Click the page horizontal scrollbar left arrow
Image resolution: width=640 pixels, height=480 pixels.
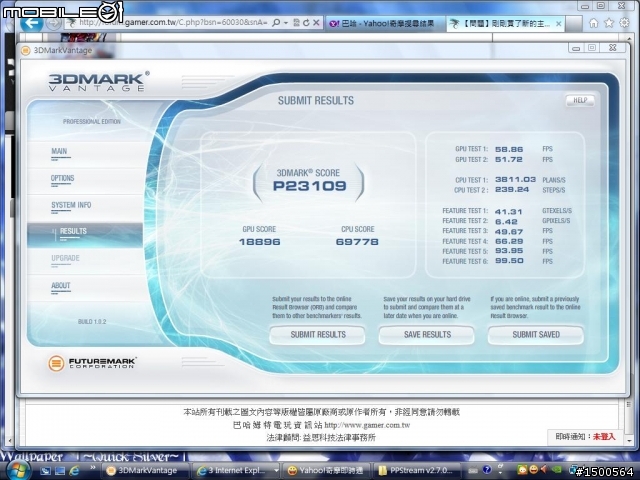11,441
